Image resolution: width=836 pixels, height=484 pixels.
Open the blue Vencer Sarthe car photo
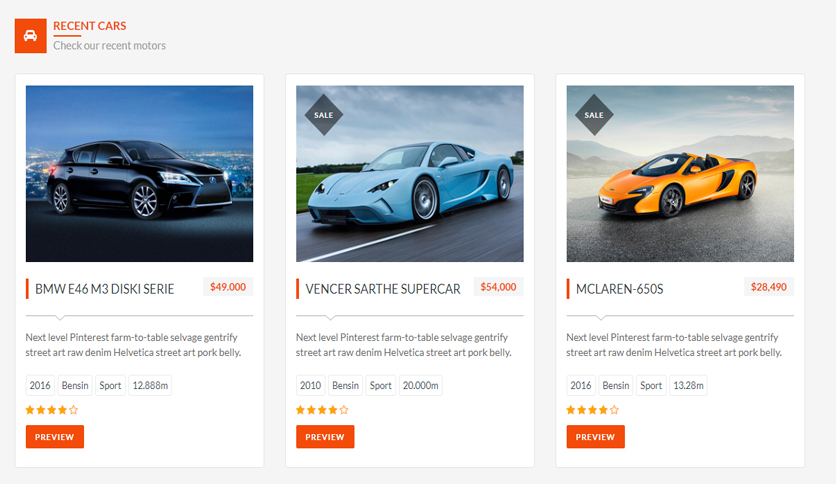pos(410,174)
